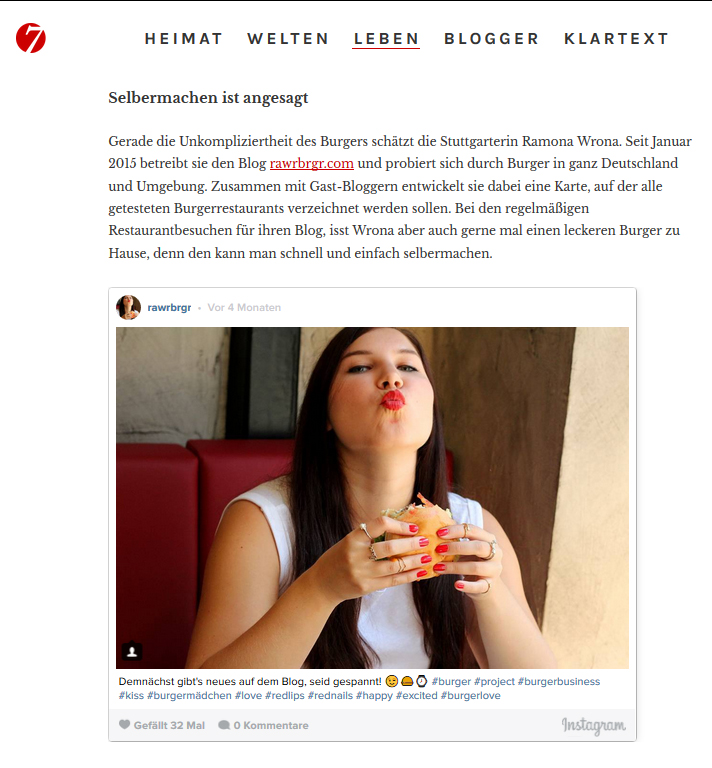
Task: Click the tagged people icon on photo
Action: tap(132, 651)
